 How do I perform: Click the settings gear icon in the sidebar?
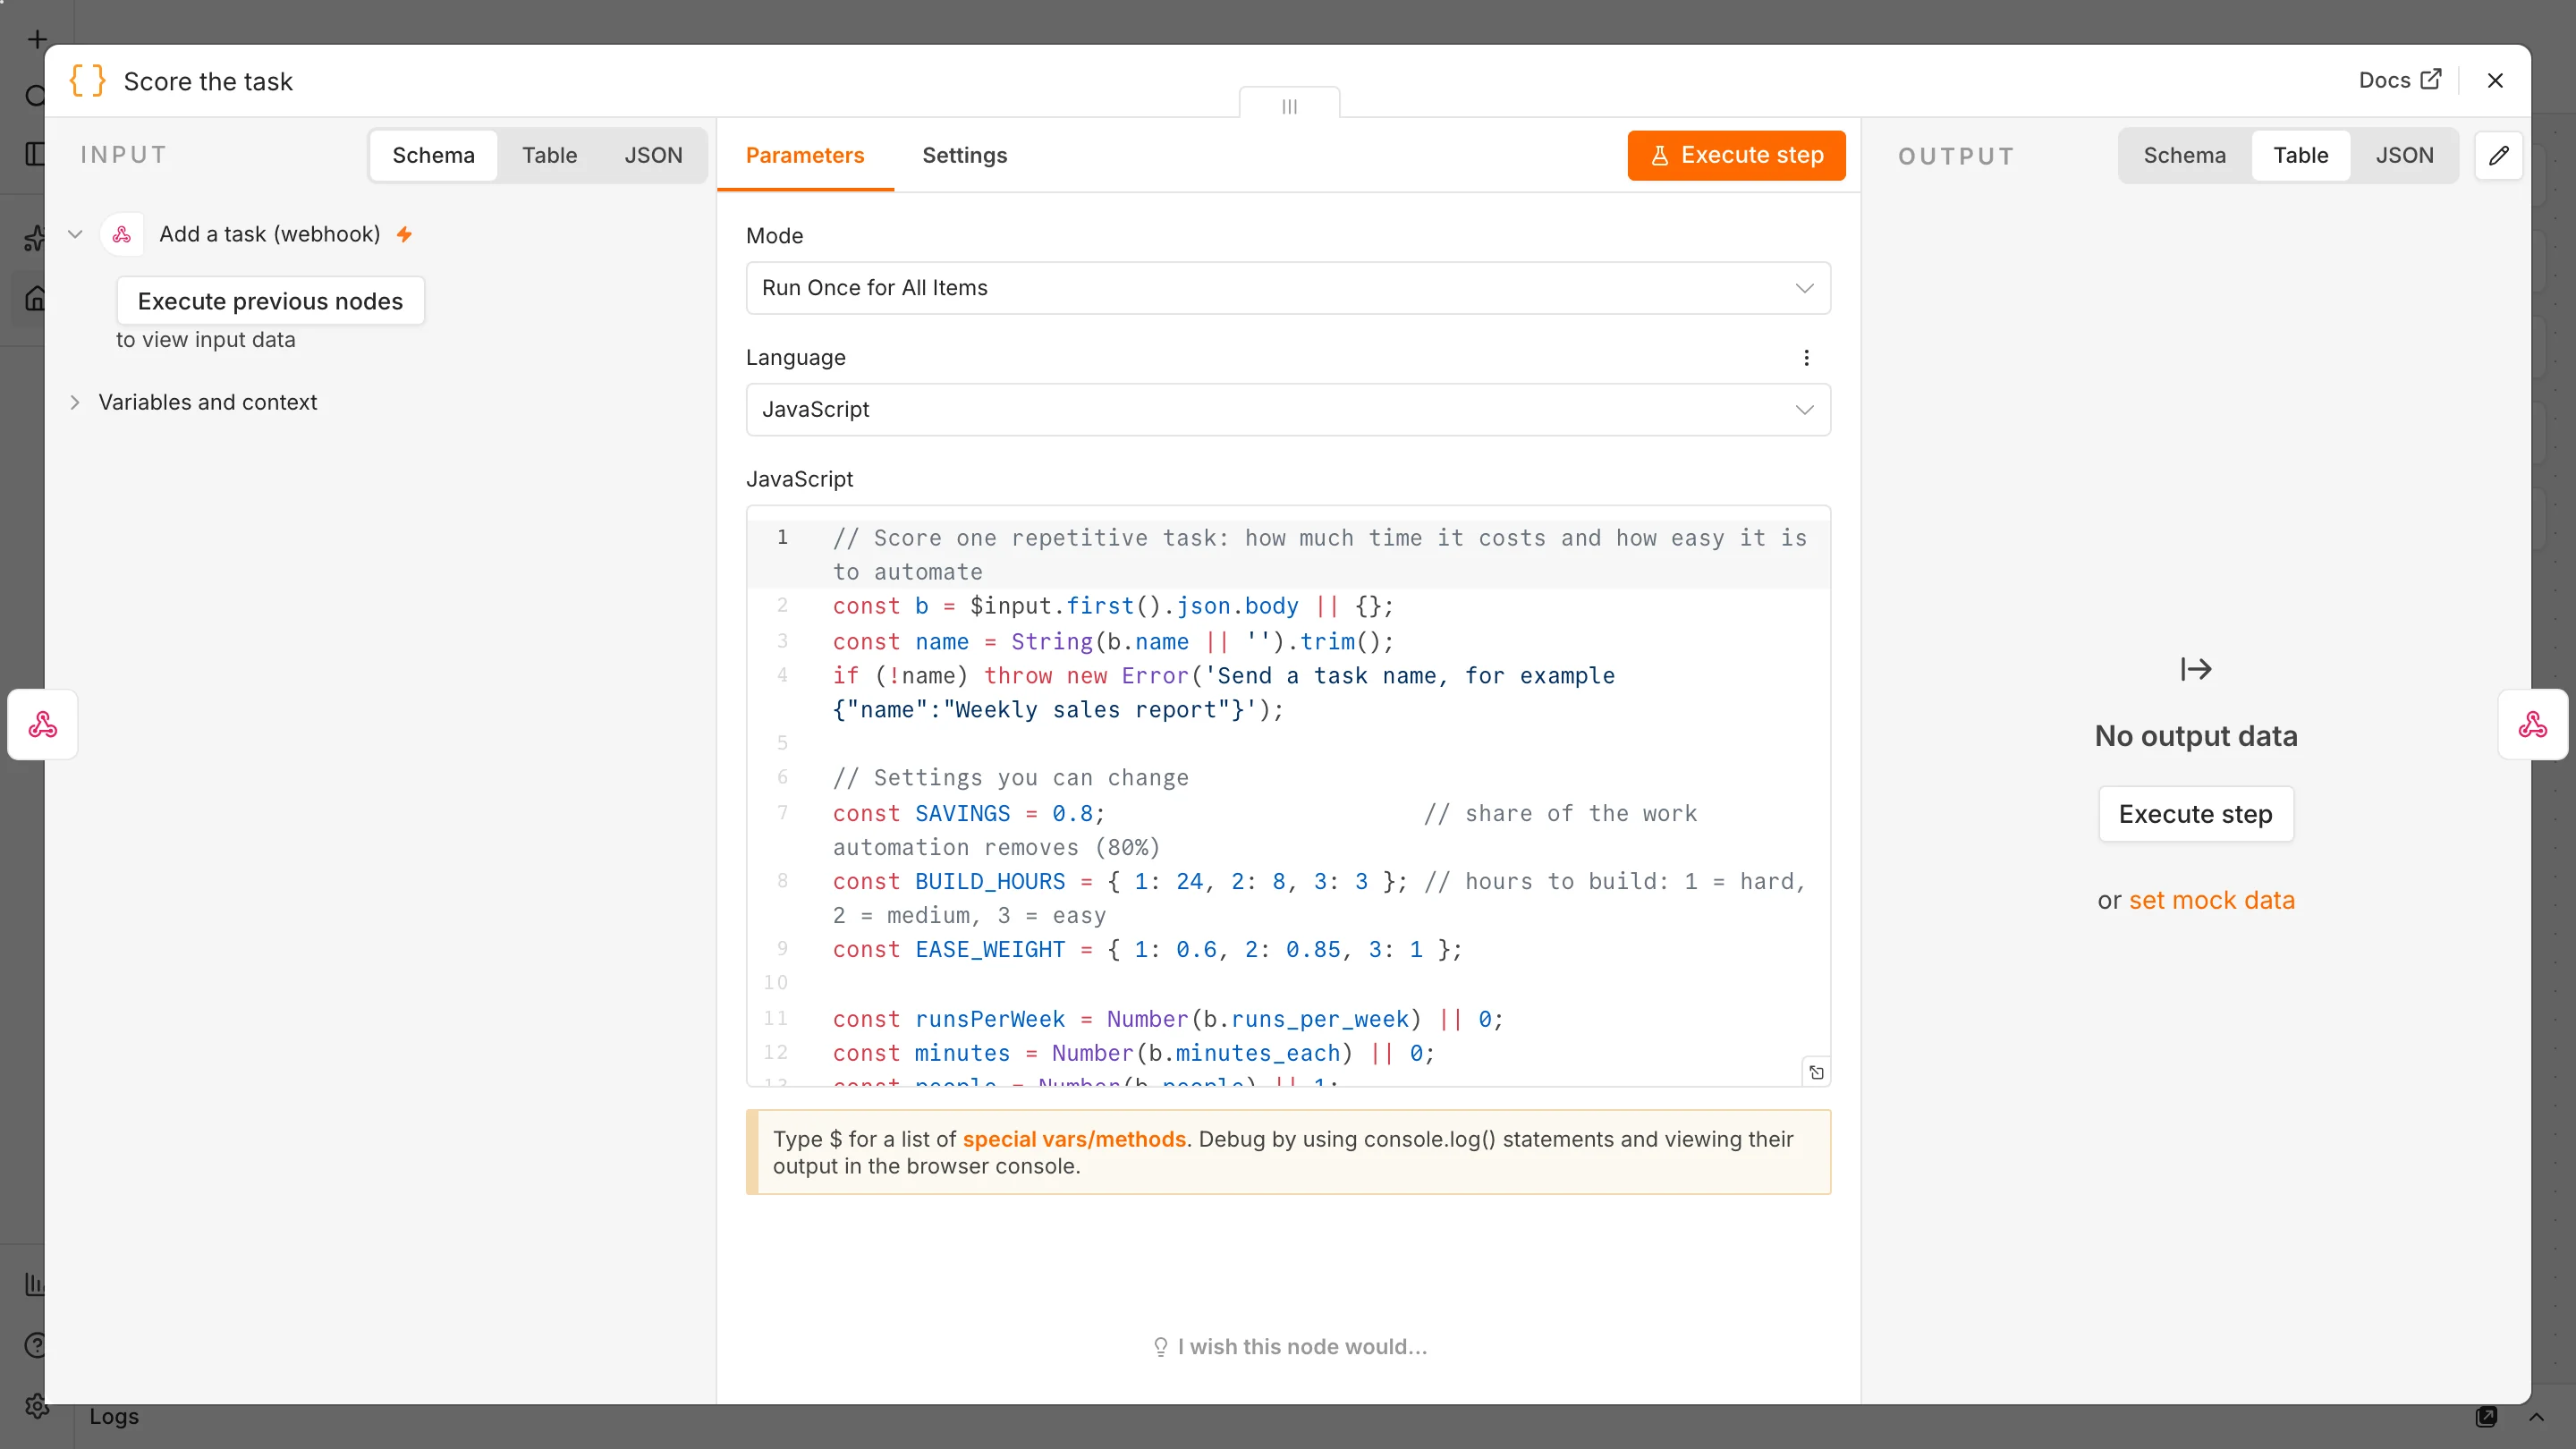[x=36, y=1406]
